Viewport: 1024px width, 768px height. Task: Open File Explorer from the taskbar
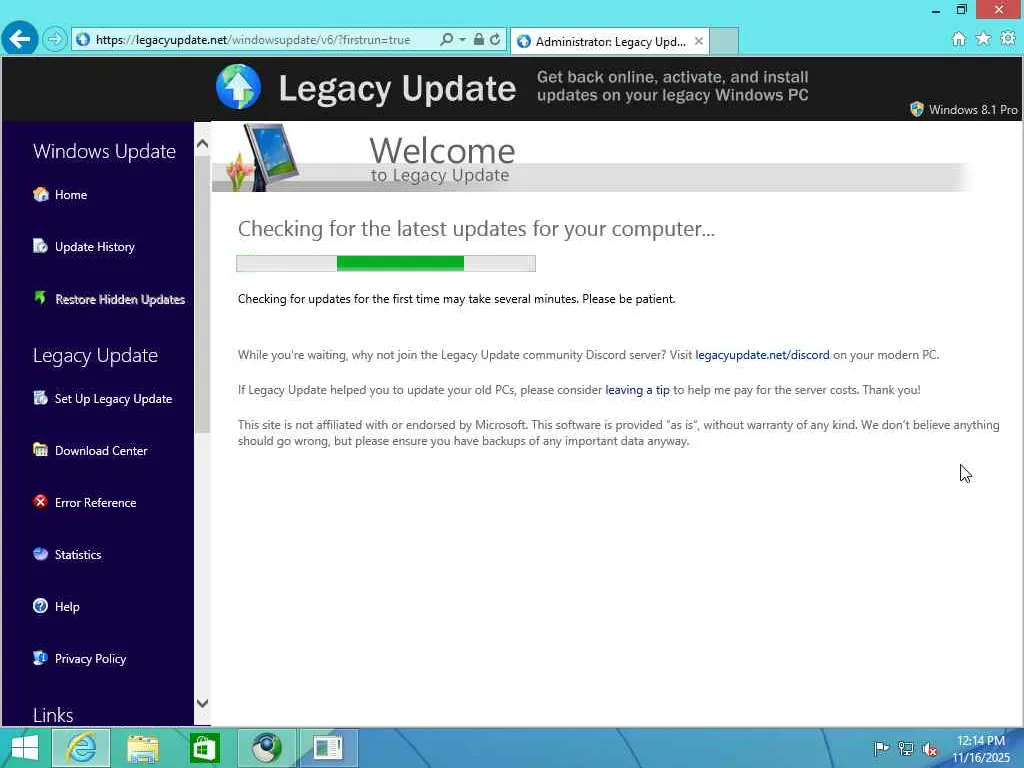(x=143, y=748)
